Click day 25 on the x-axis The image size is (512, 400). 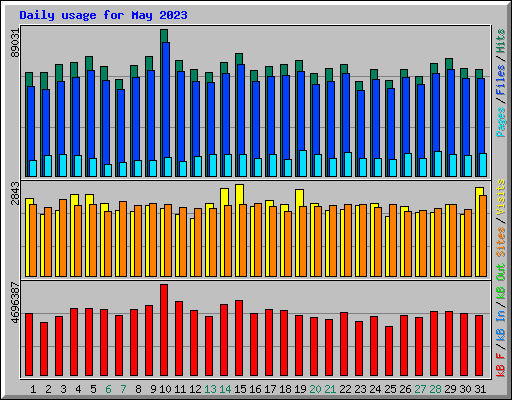pos(390,389)
